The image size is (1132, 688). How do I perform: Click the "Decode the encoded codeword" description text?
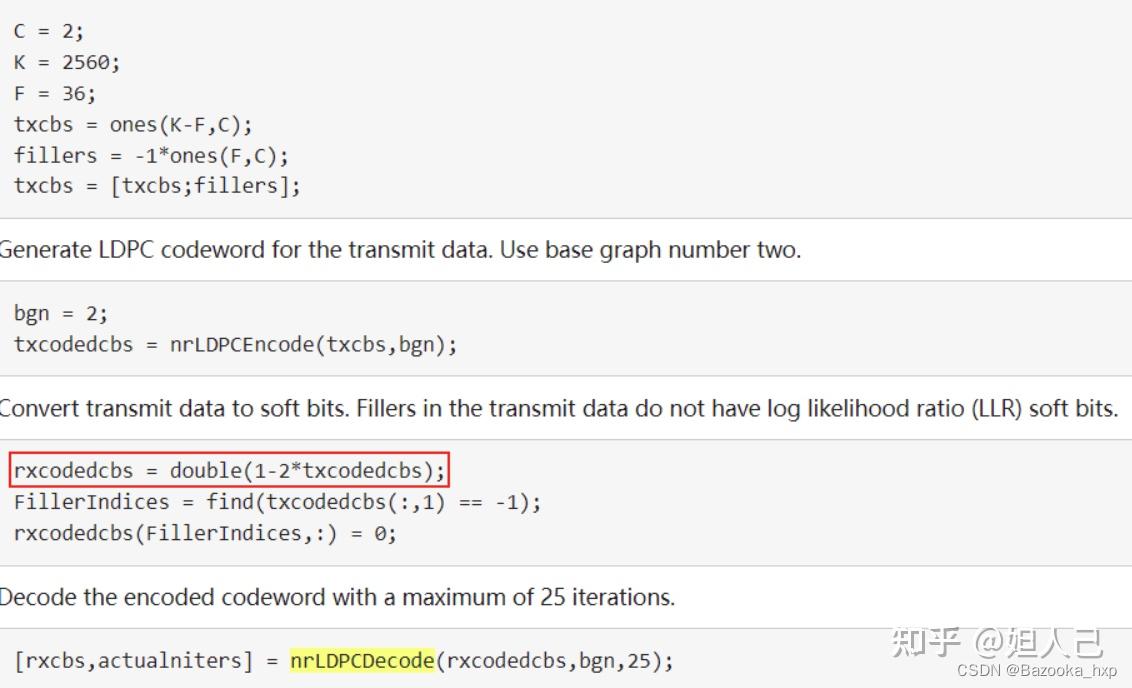point(336,597)
